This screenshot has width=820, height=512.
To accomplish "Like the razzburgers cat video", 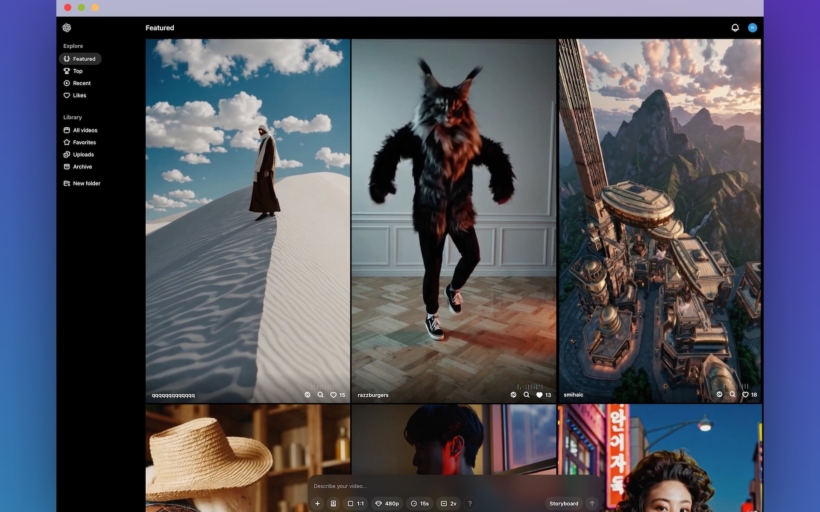I will click(x=540, y=395).
